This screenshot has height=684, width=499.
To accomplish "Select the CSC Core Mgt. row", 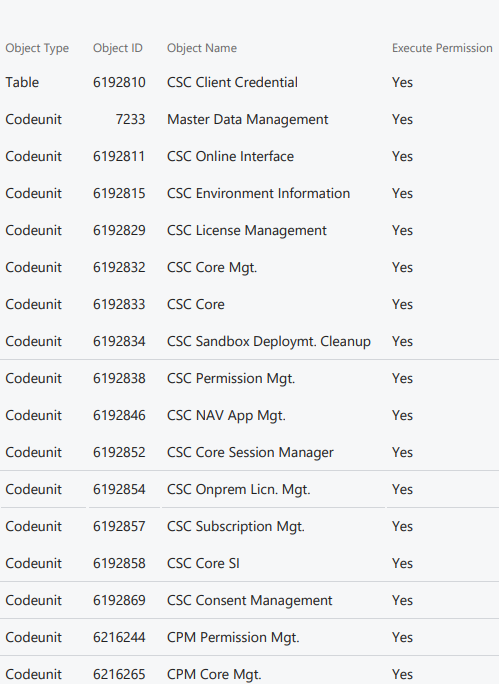I will coord(250,267).
